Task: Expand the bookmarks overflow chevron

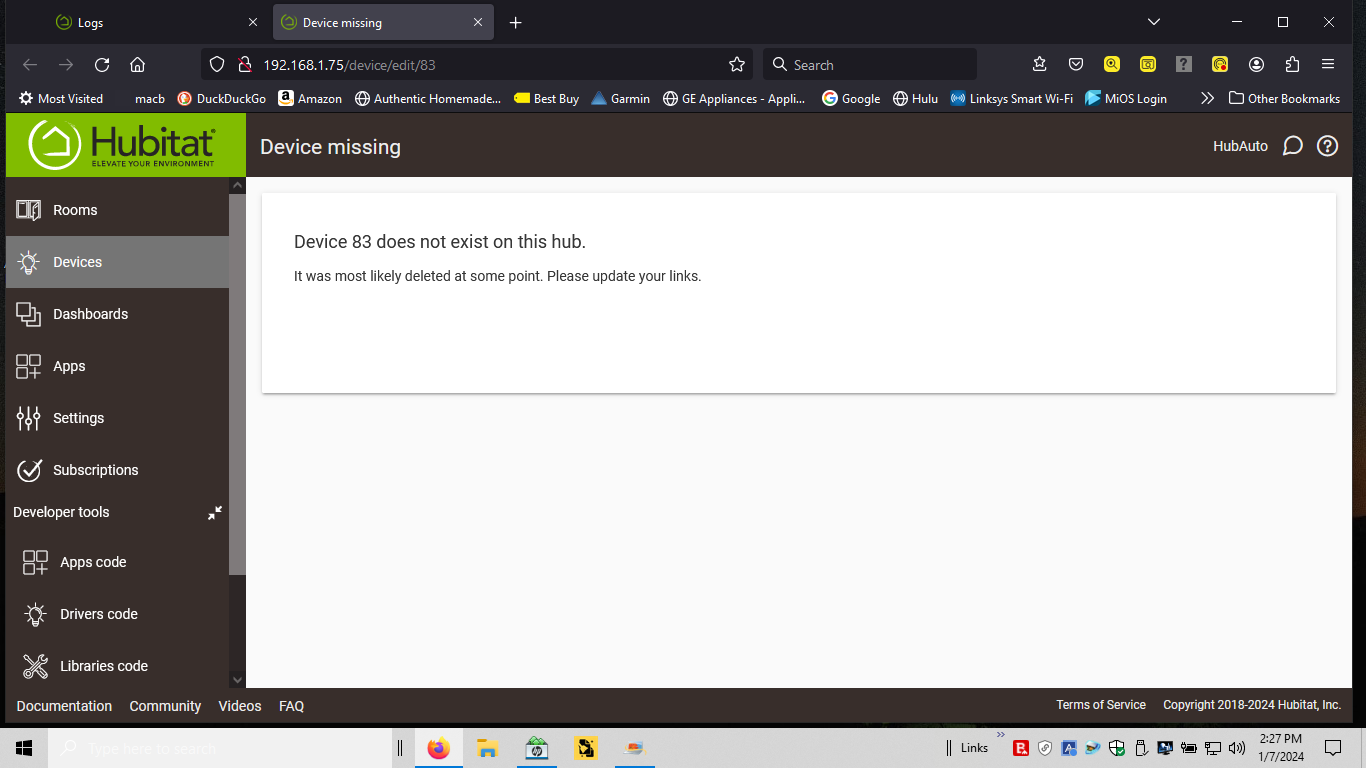Action: click(x=1207, y=98)
